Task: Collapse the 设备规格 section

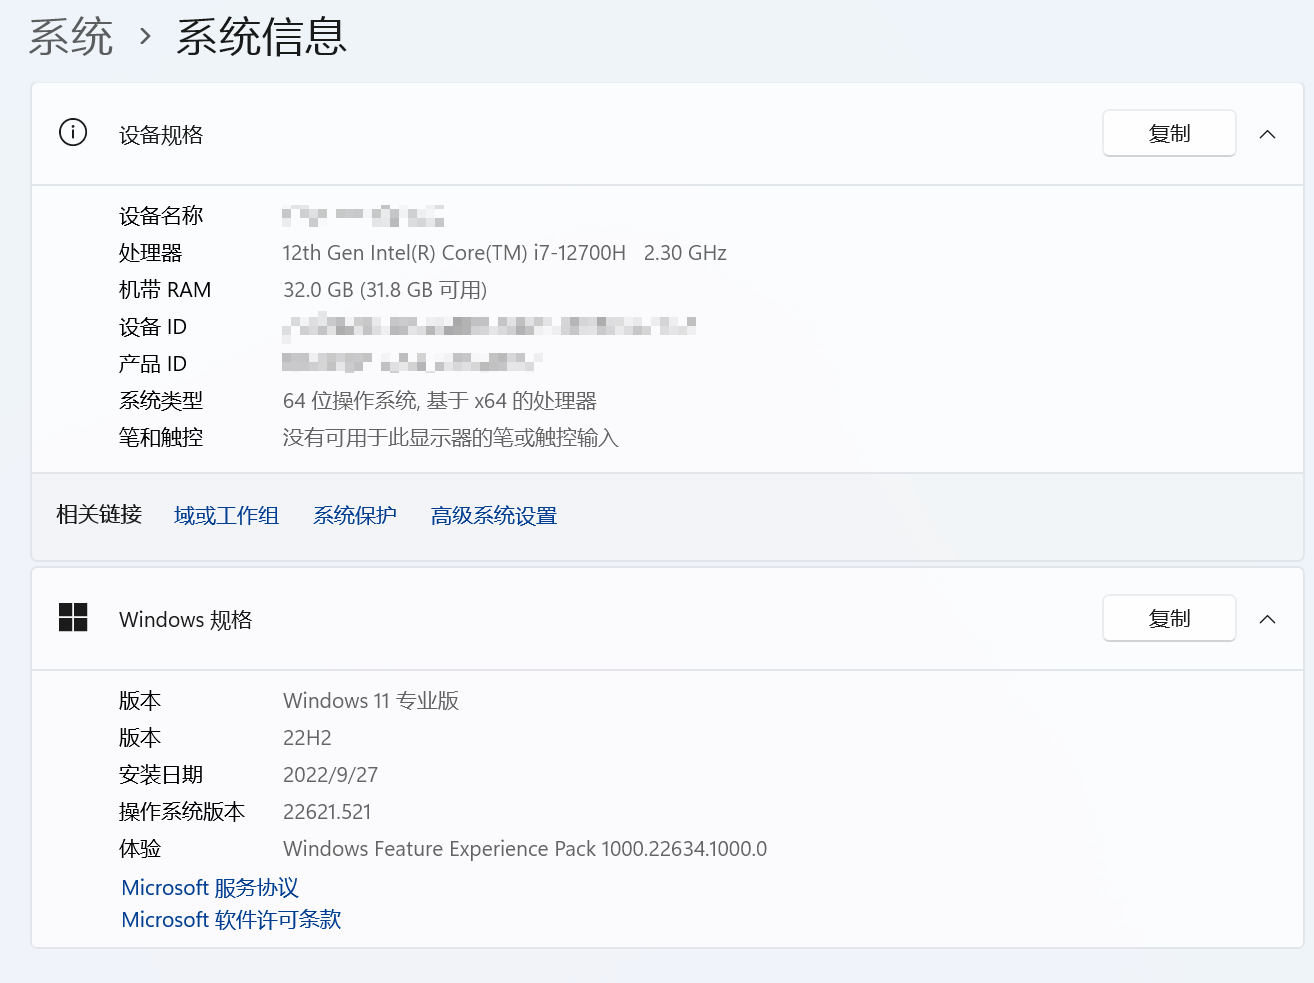Action: [x=1268, y=132]
